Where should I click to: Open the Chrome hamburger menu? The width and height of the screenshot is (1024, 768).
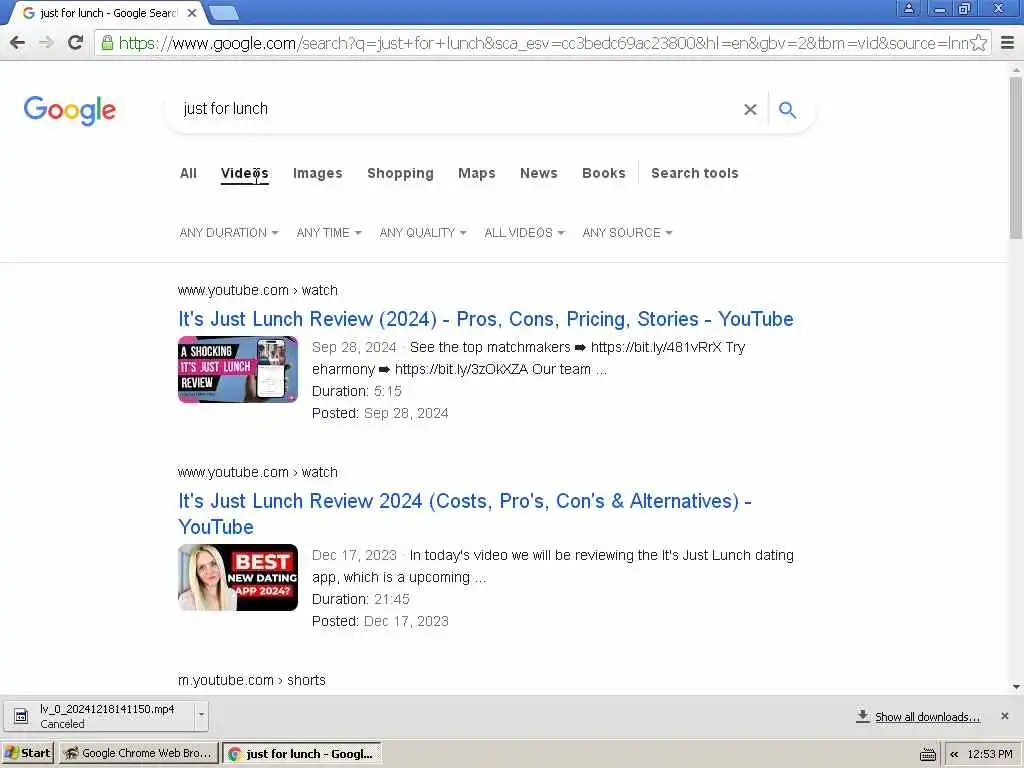1008,43
